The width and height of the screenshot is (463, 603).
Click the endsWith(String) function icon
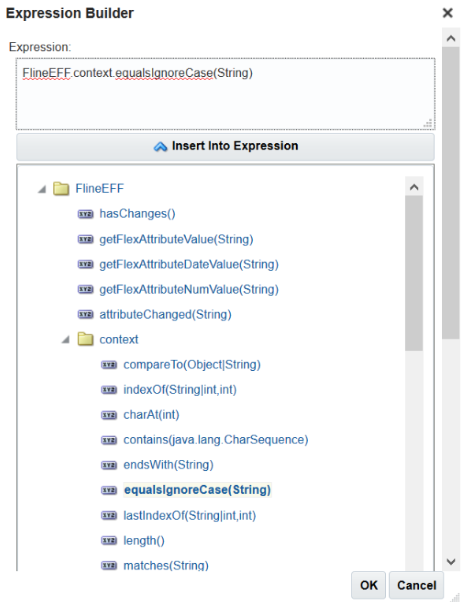[109, 465]
